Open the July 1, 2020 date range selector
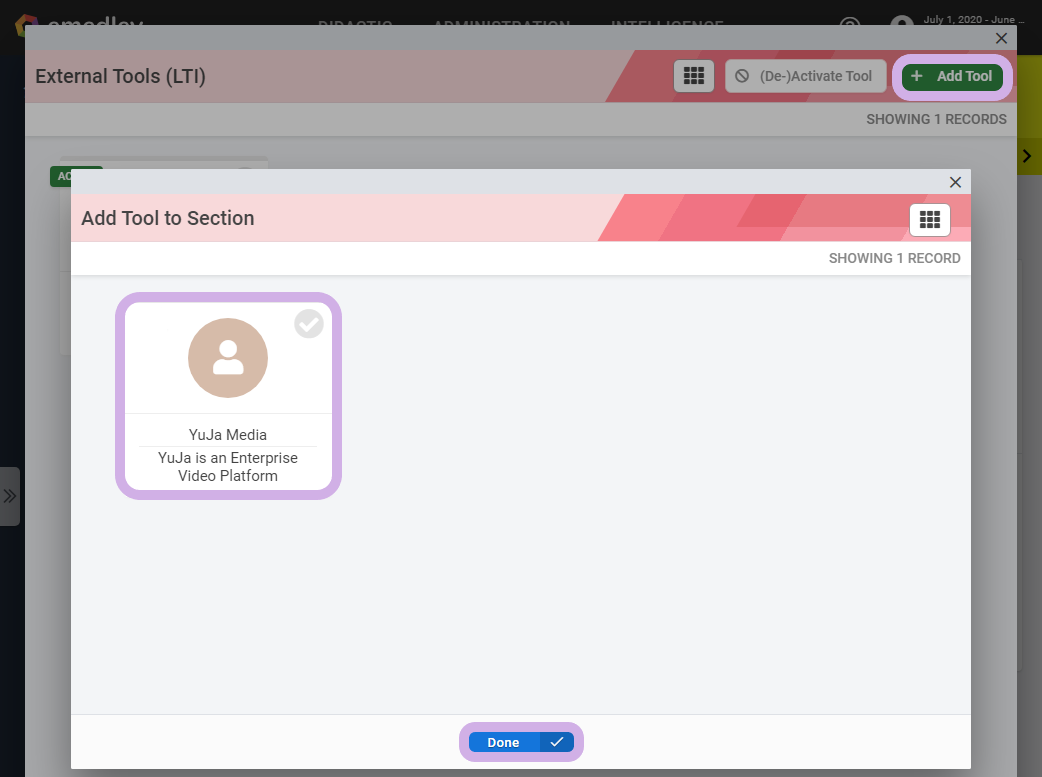 tap(973, 20)
